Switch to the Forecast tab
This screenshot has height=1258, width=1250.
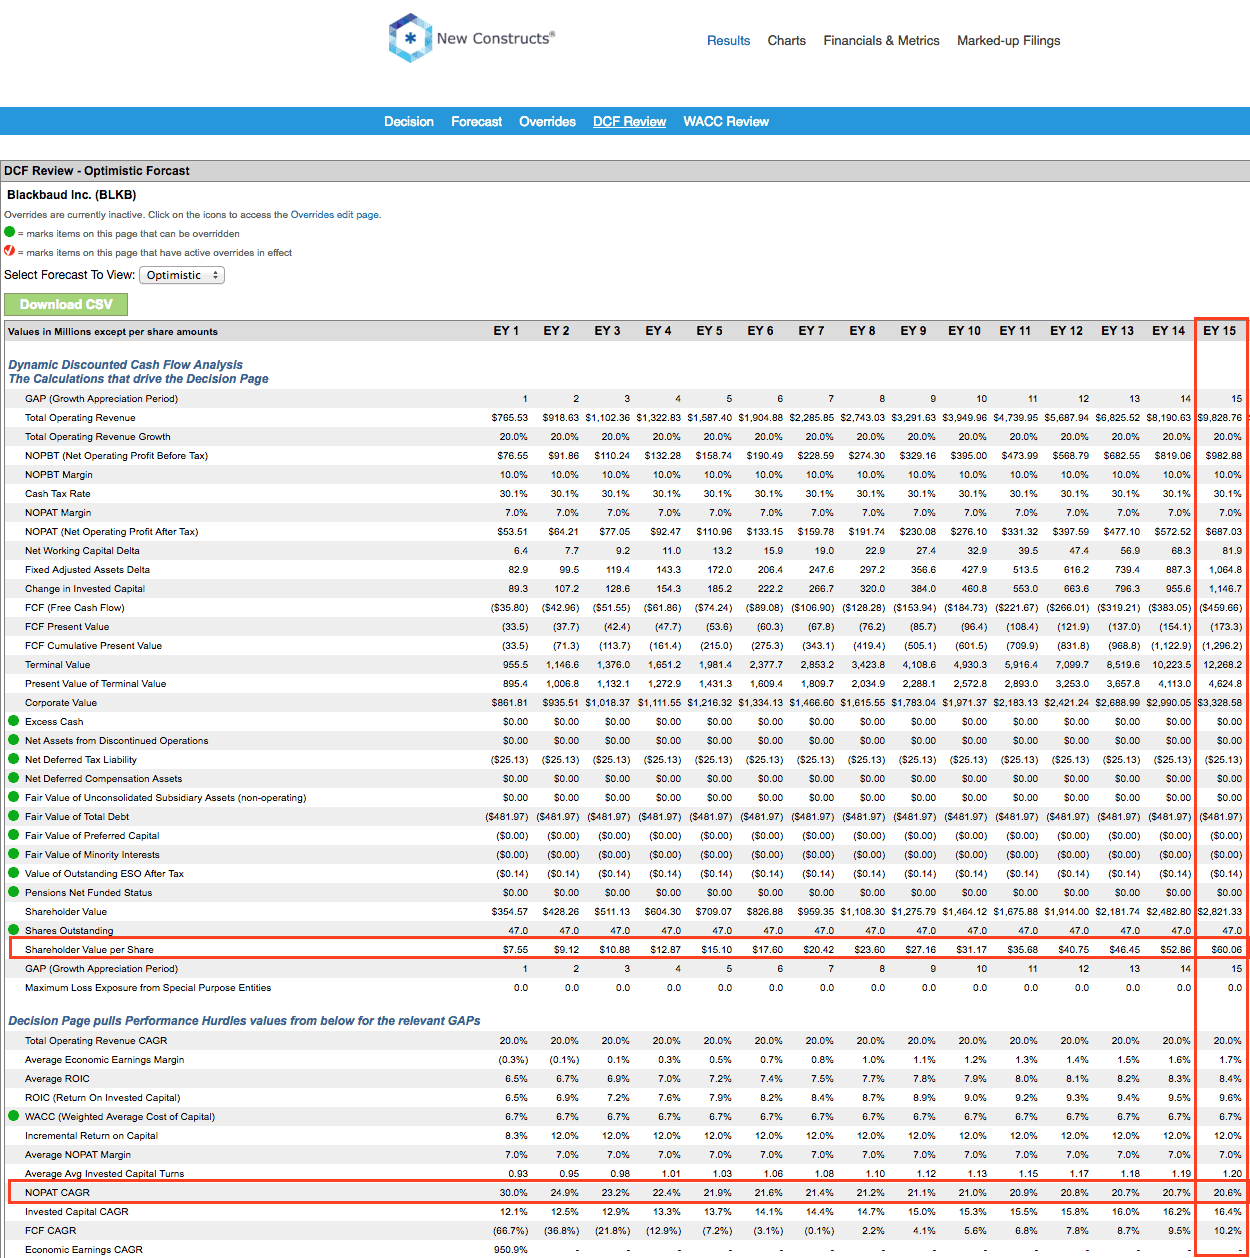tap(477, 122)
